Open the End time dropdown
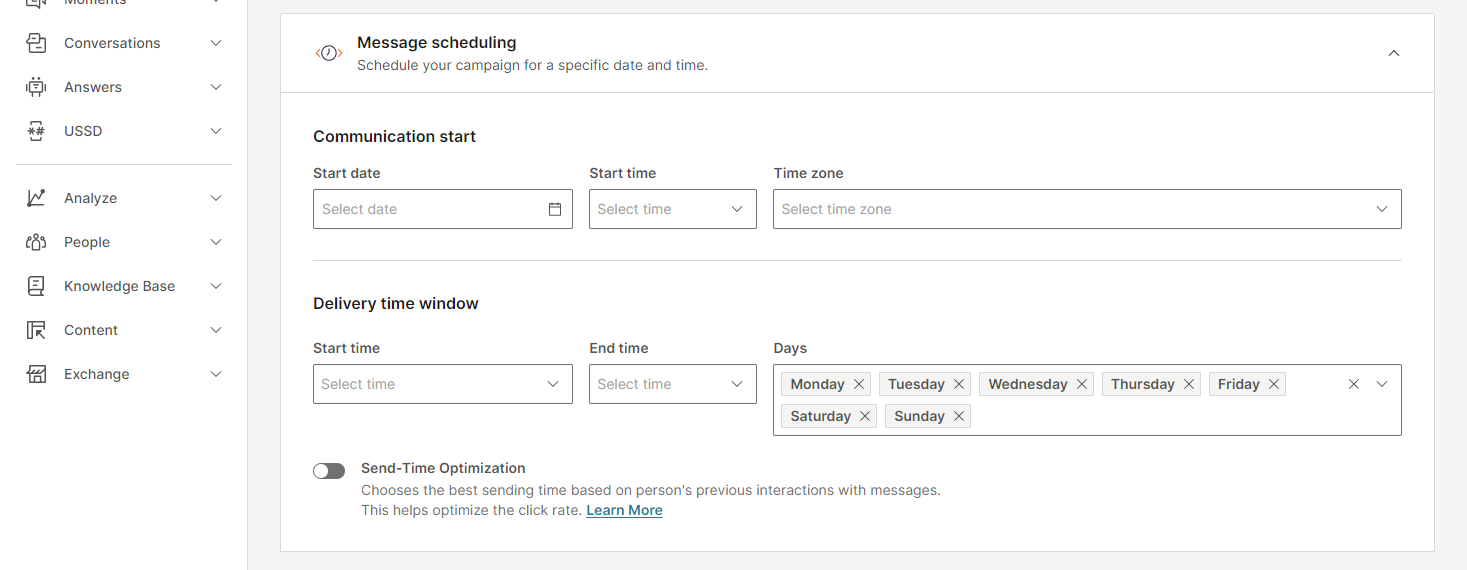 tap(672, 384)
